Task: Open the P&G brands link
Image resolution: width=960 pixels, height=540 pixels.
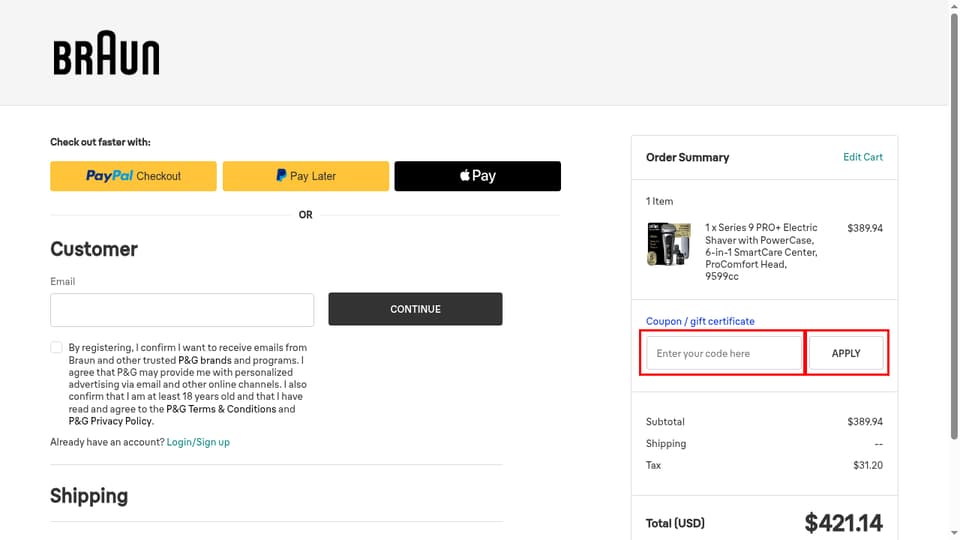Action: point(204,360)
